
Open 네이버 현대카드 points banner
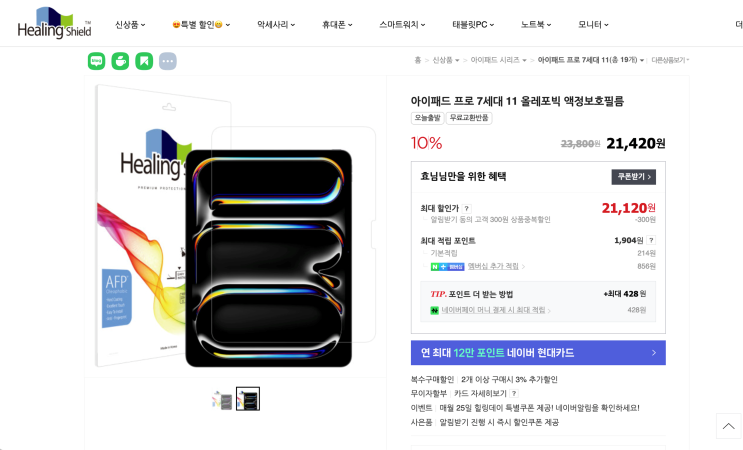(538, 352)
